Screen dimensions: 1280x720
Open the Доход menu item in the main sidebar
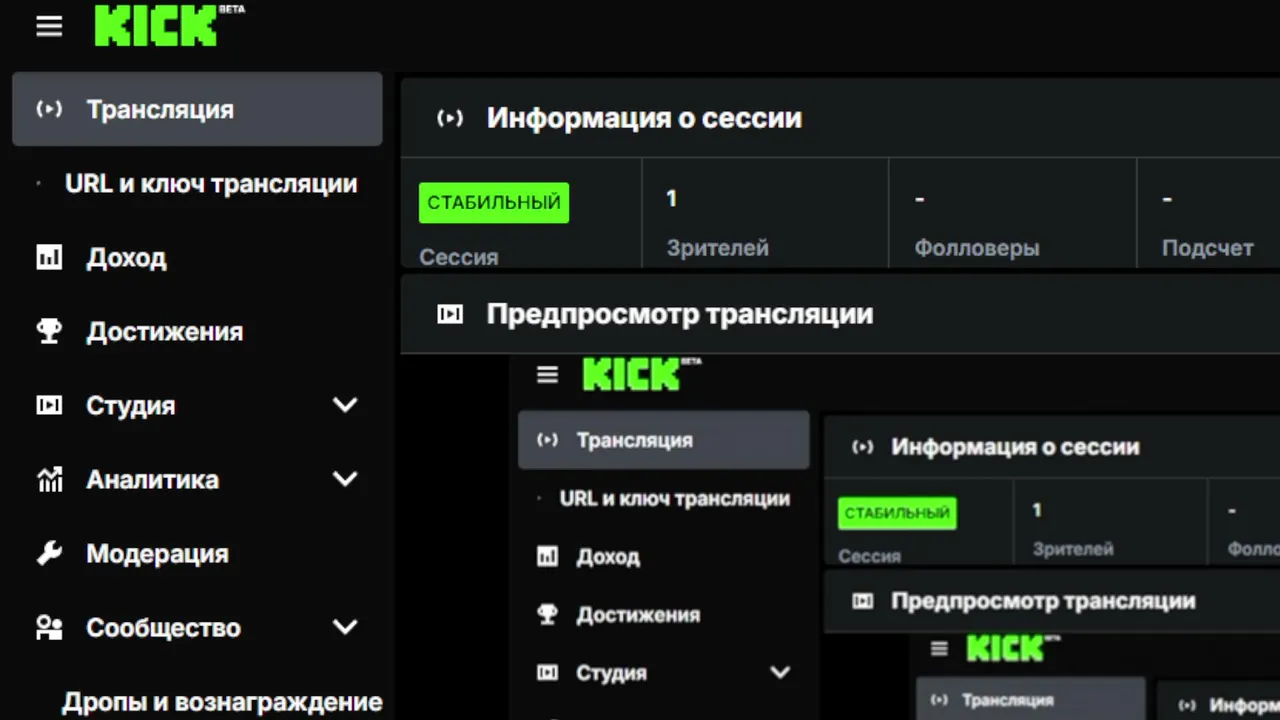pyautogui.click(x=126, y=258)
